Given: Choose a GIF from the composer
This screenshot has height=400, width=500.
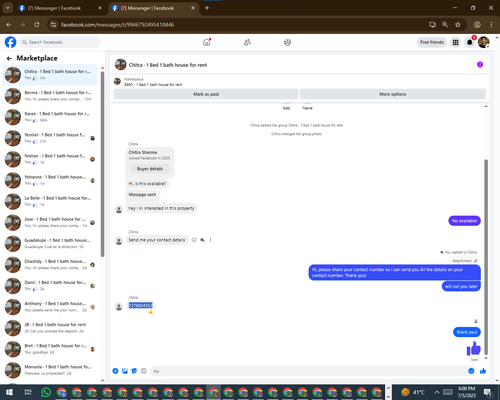Looking at the screenshot, I should pyautogui.click(x=143, y=371).
